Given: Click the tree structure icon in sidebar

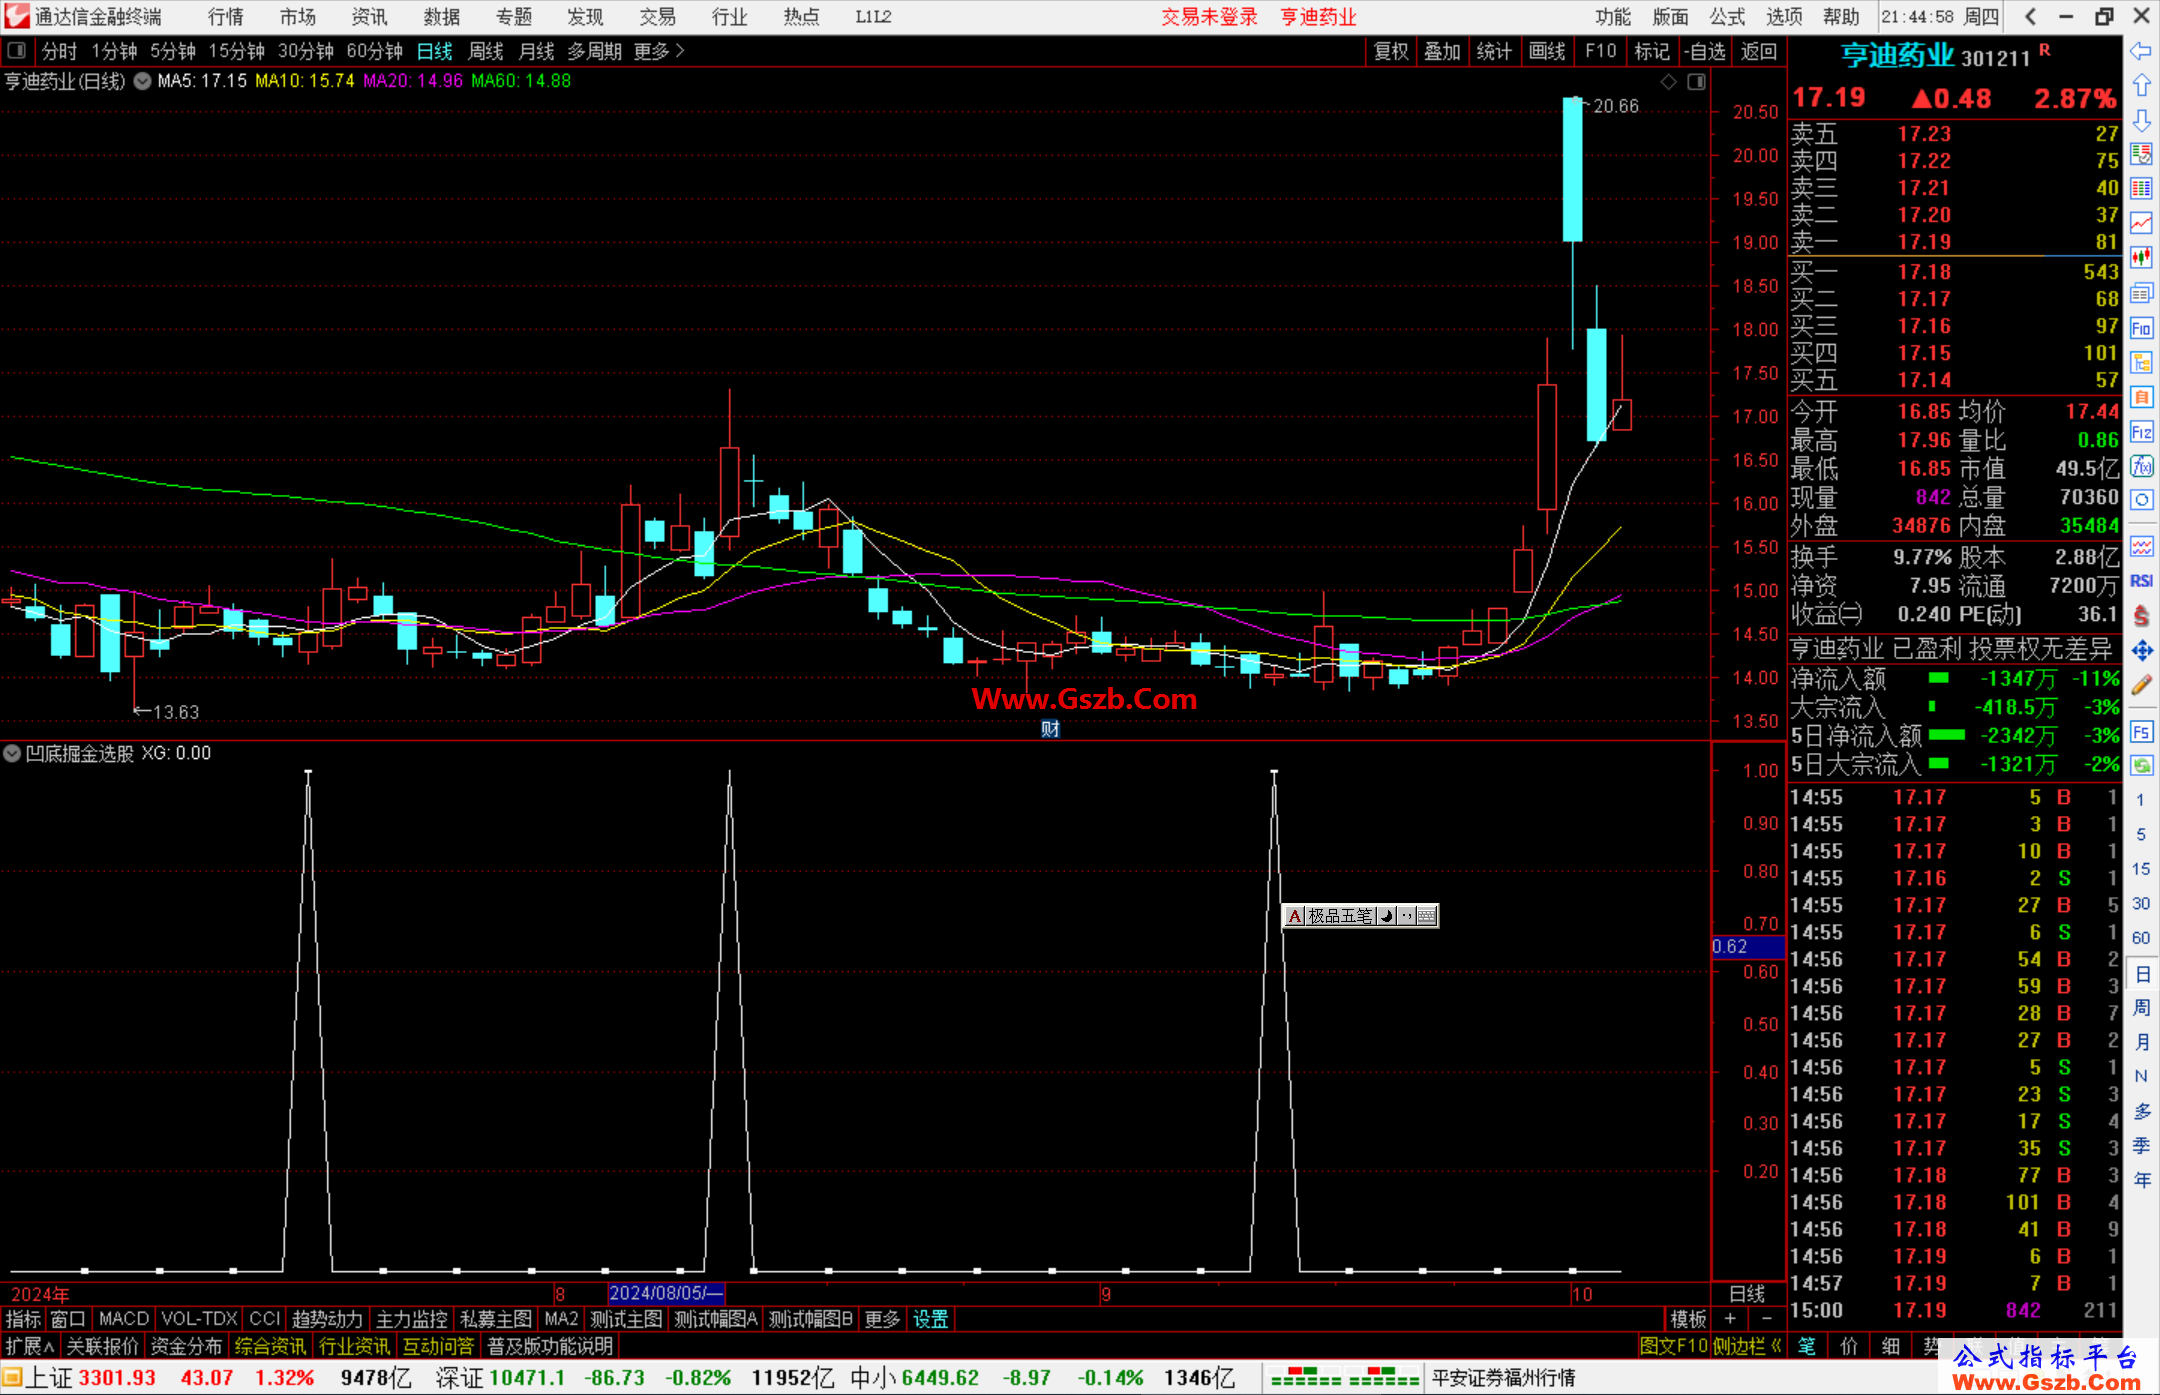Looking at the screenshot, I should click(2141, 362).
